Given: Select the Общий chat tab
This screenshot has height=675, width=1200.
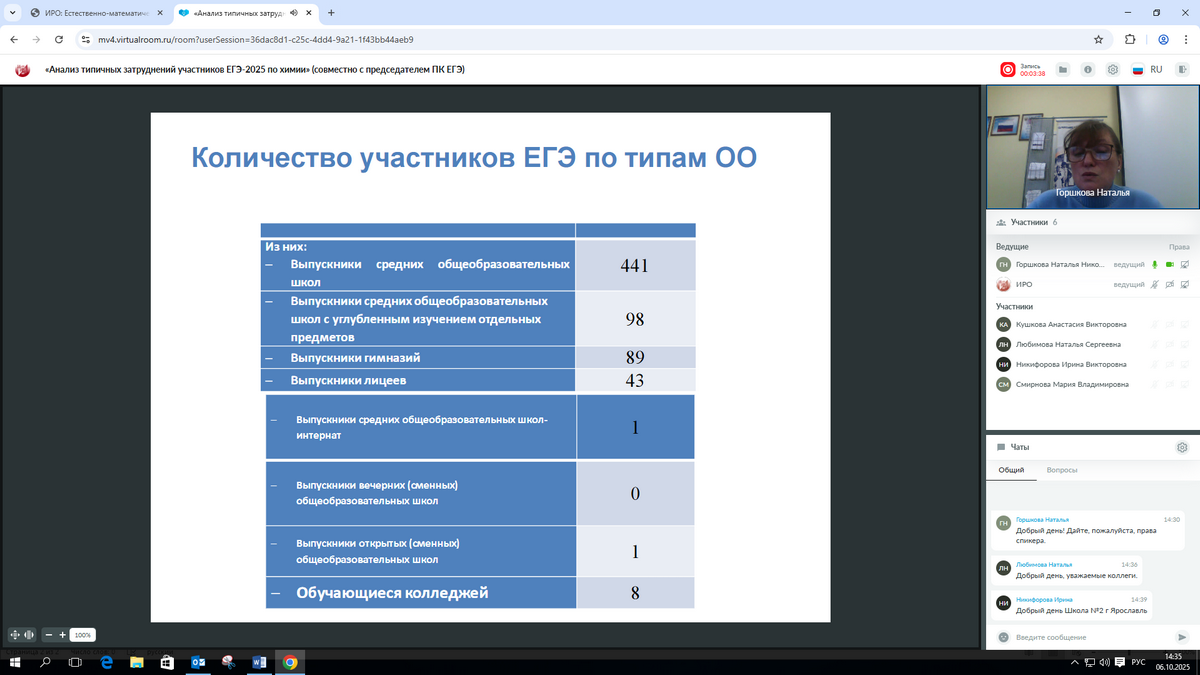Looking at the screenshot, I should click(x=1011, y=470).
